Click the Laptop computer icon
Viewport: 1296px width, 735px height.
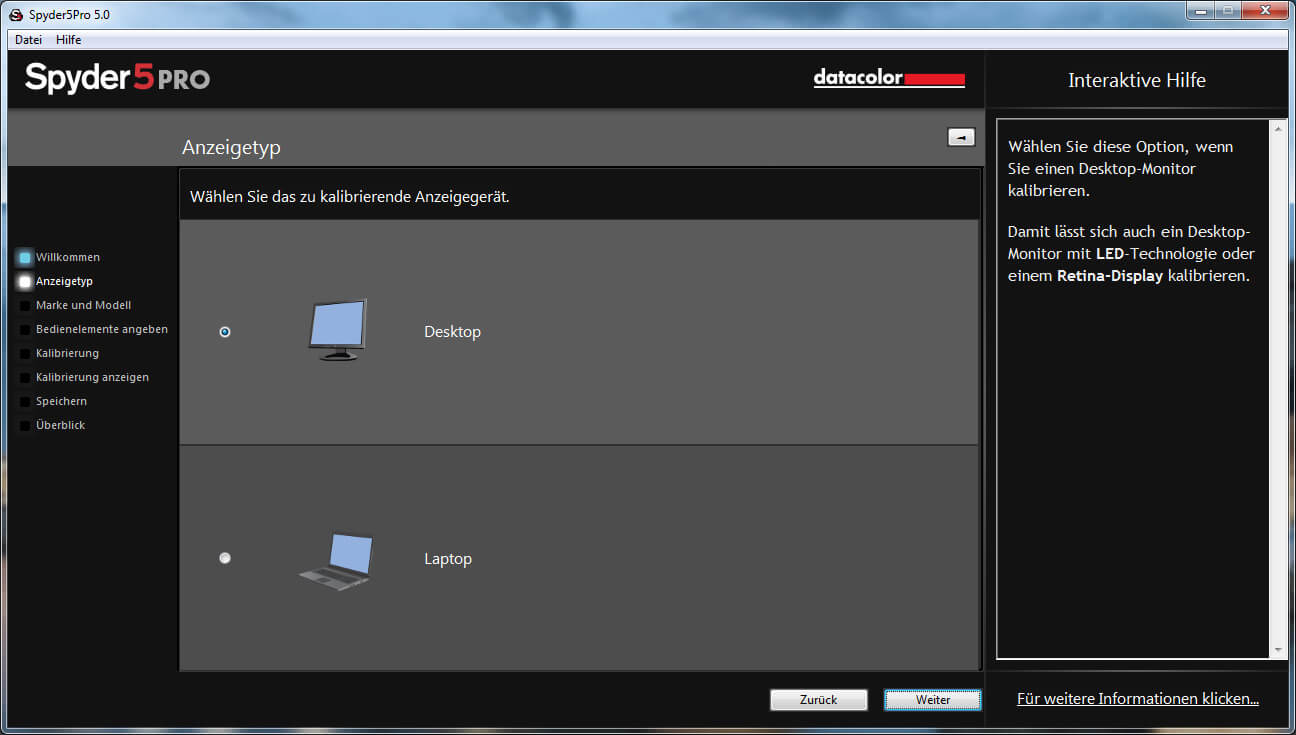(337, 560)
